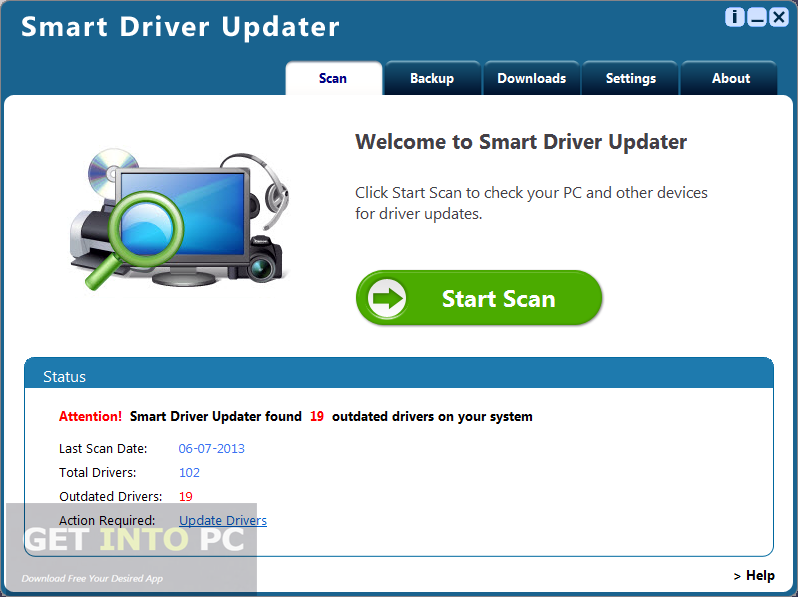The image size is (798, 597).
Task: Click the green Start Scan button
Action: [x=479, y=298]
